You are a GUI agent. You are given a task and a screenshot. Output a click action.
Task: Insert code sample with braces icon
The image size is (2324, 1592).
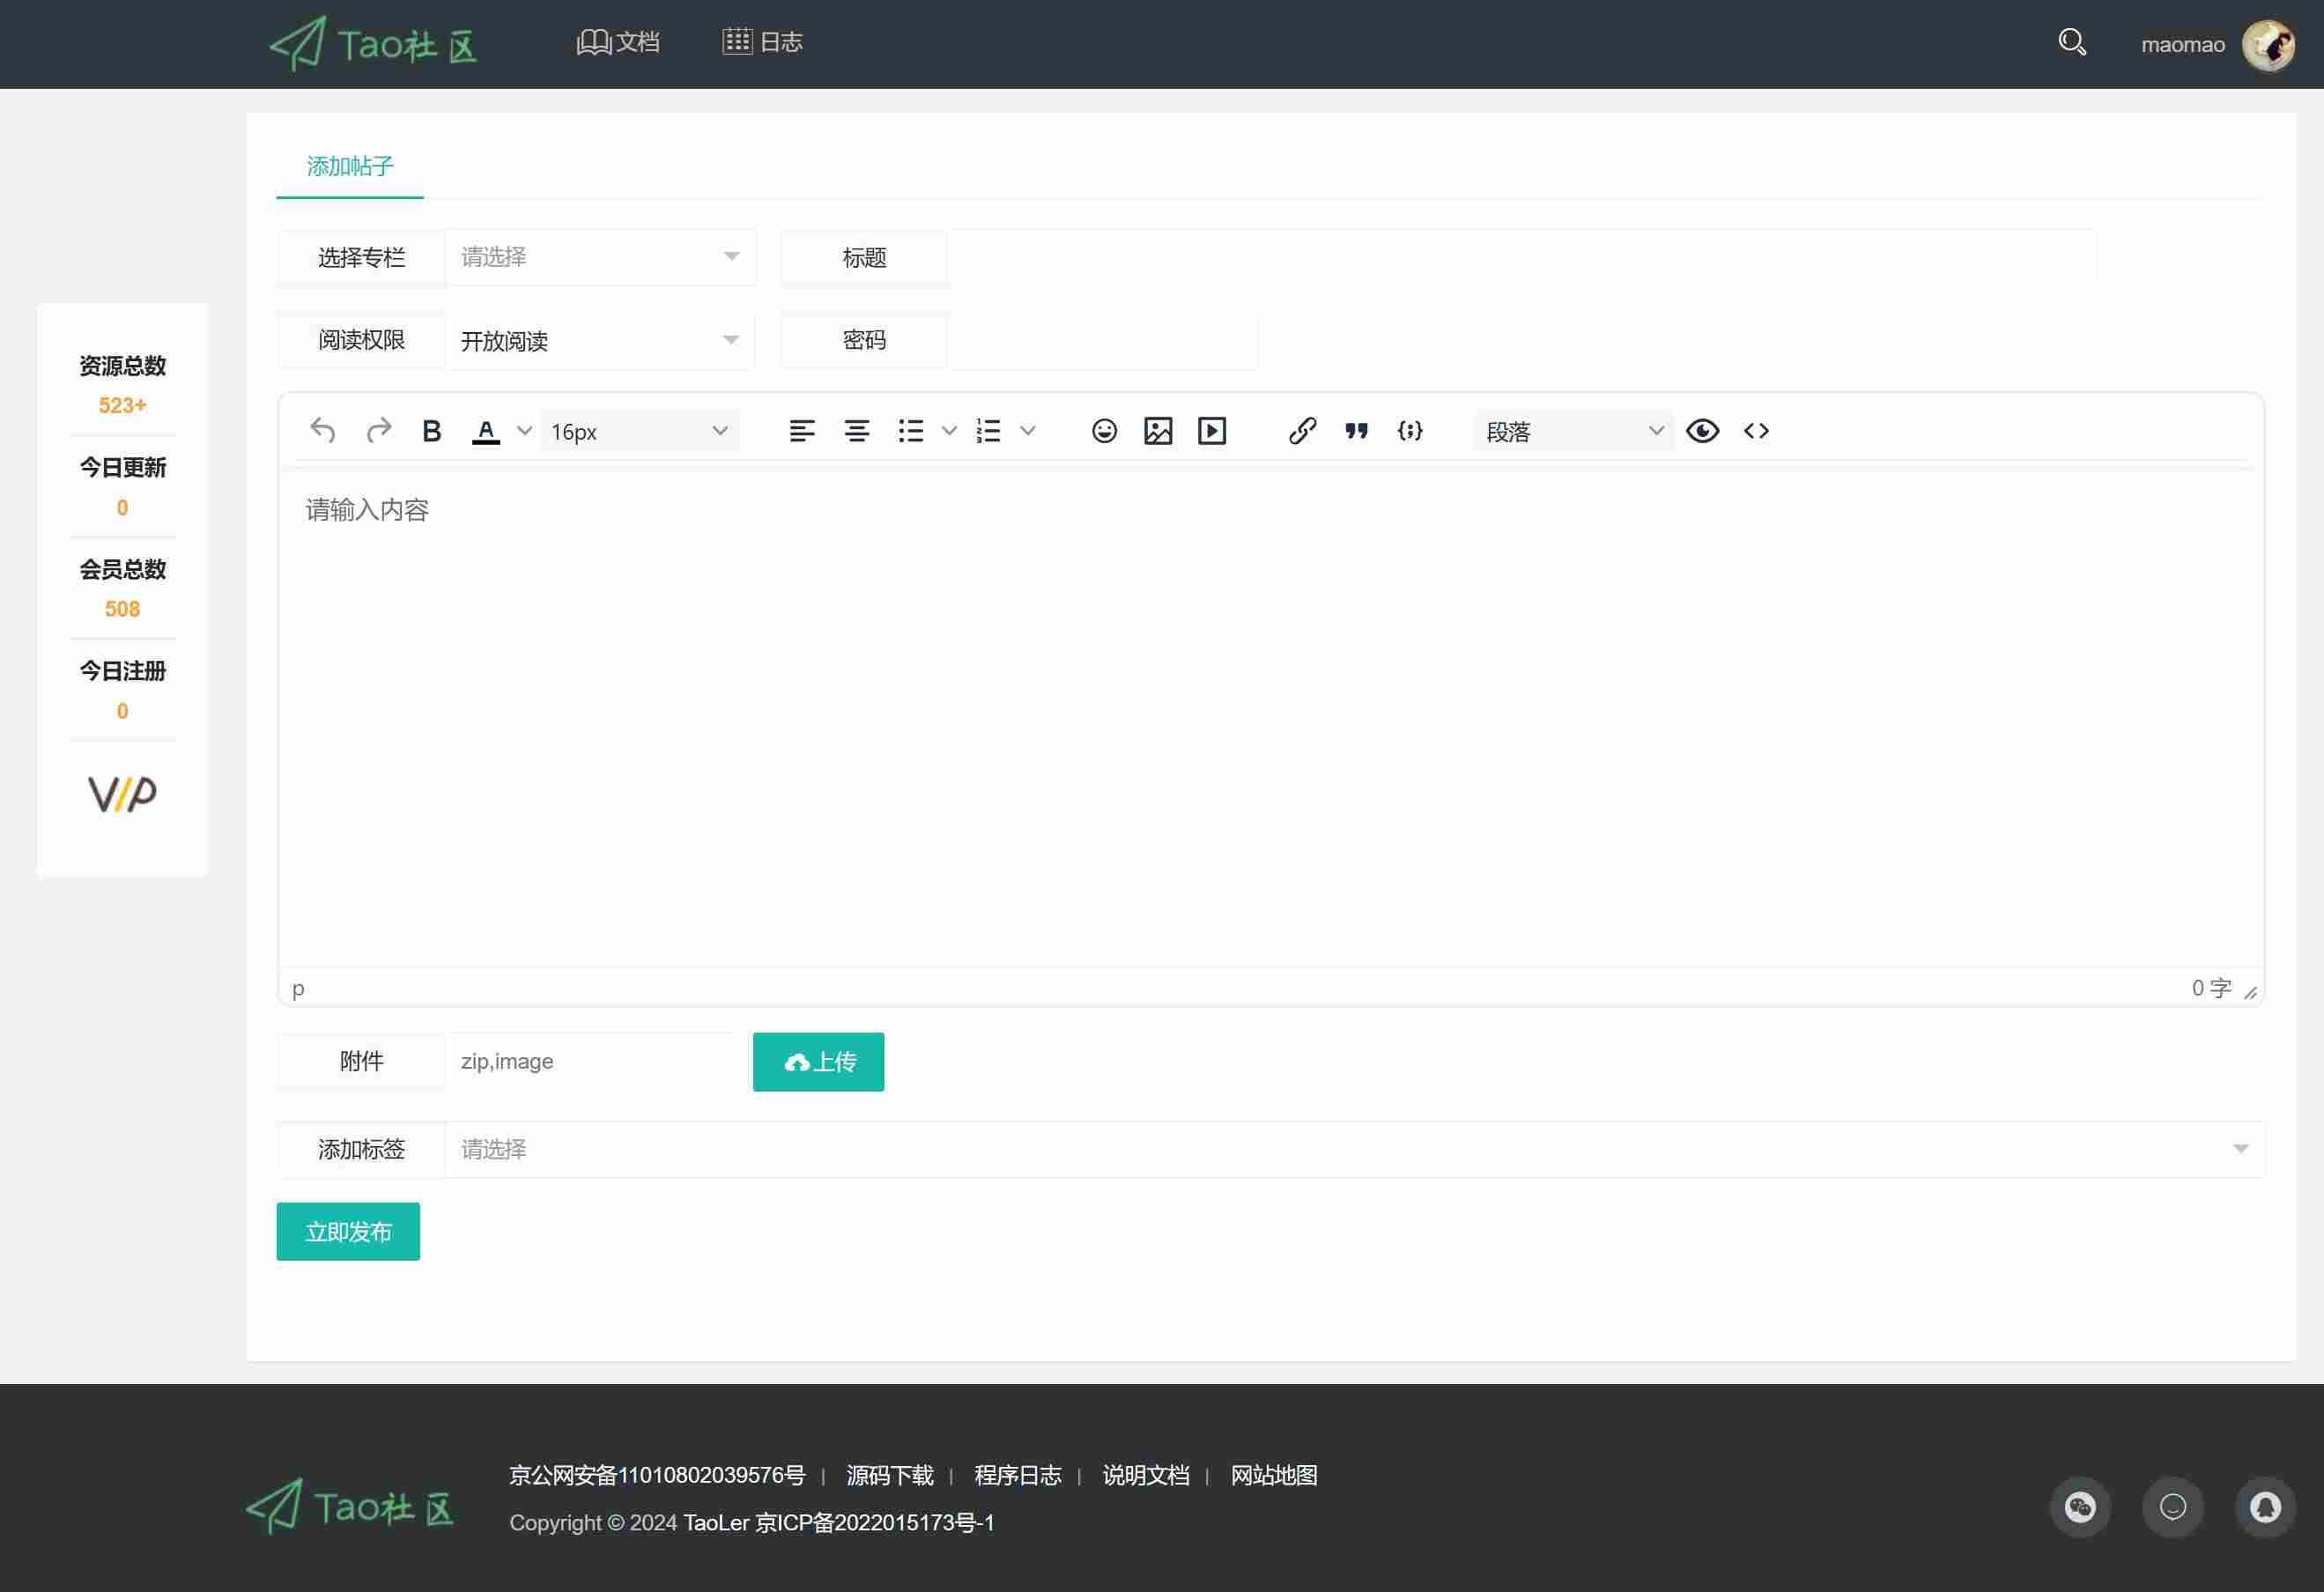[1410, 431]
